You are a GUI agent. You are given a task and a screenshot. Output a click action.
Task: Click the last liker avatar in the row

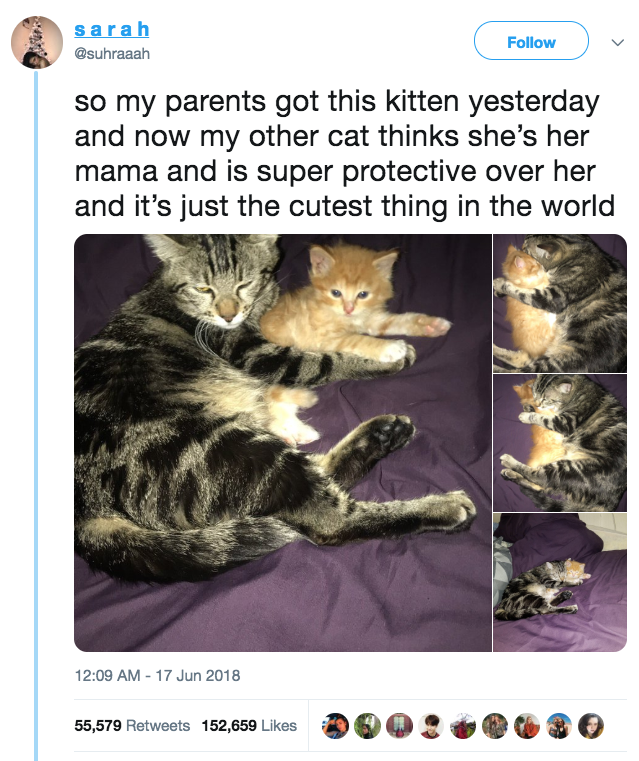[x=592, y=726]
